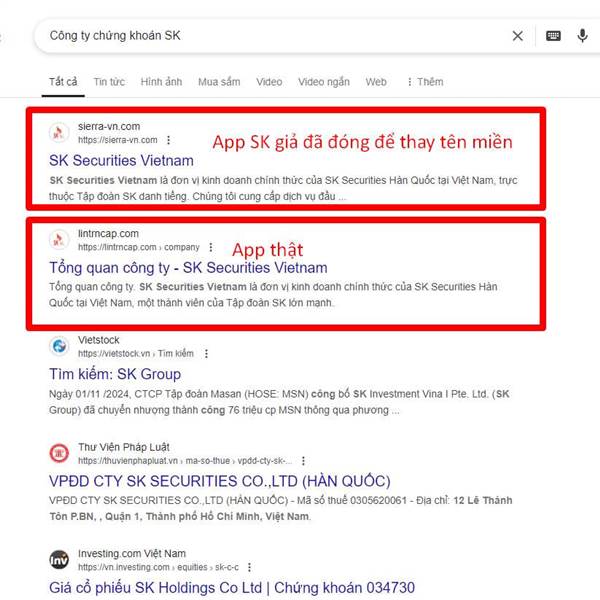The image size is (600, 600).
Task: Click the search field with Công ty chứng khoán SK
Action: click(x=268, y=36)
